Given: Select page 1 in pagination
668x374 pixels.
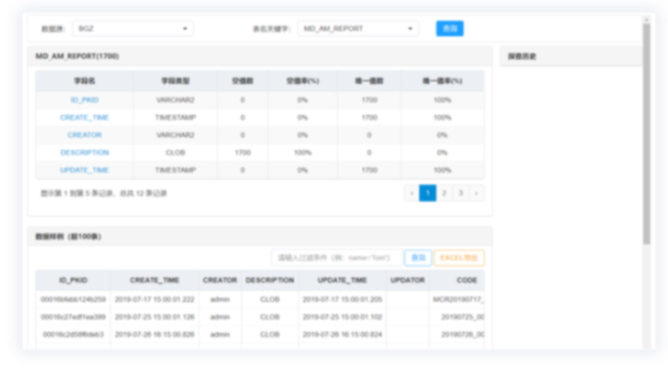Looking at the screenshot, I should [x=428, y=193].
